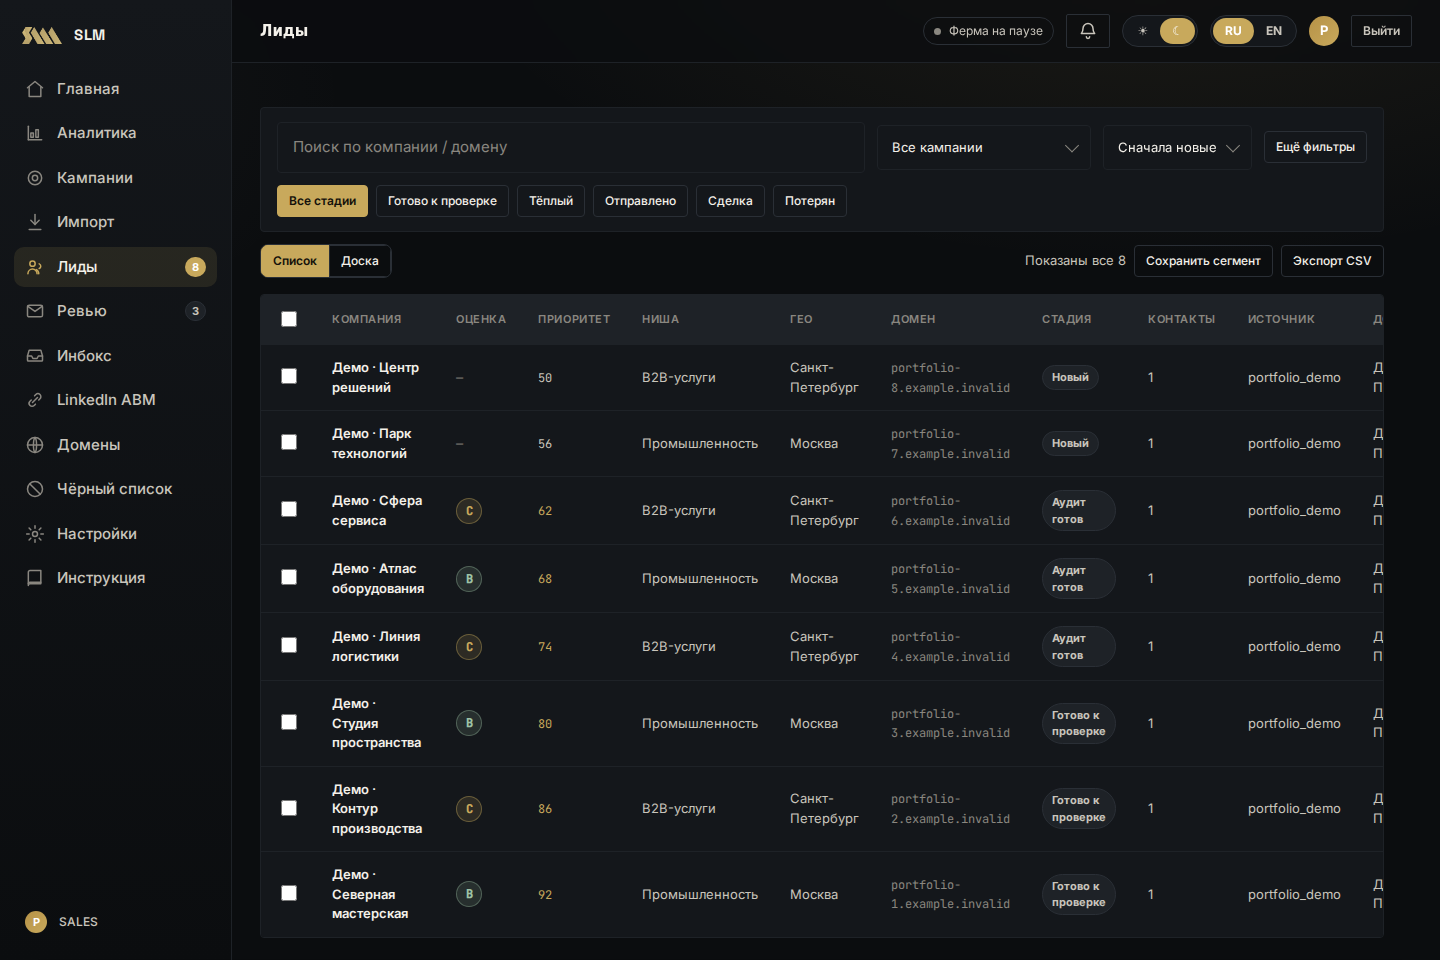Image resolution: width=1440 pixels, height=960 pixels.
Task: Switch language to EN
Action: pos(1274,31)
